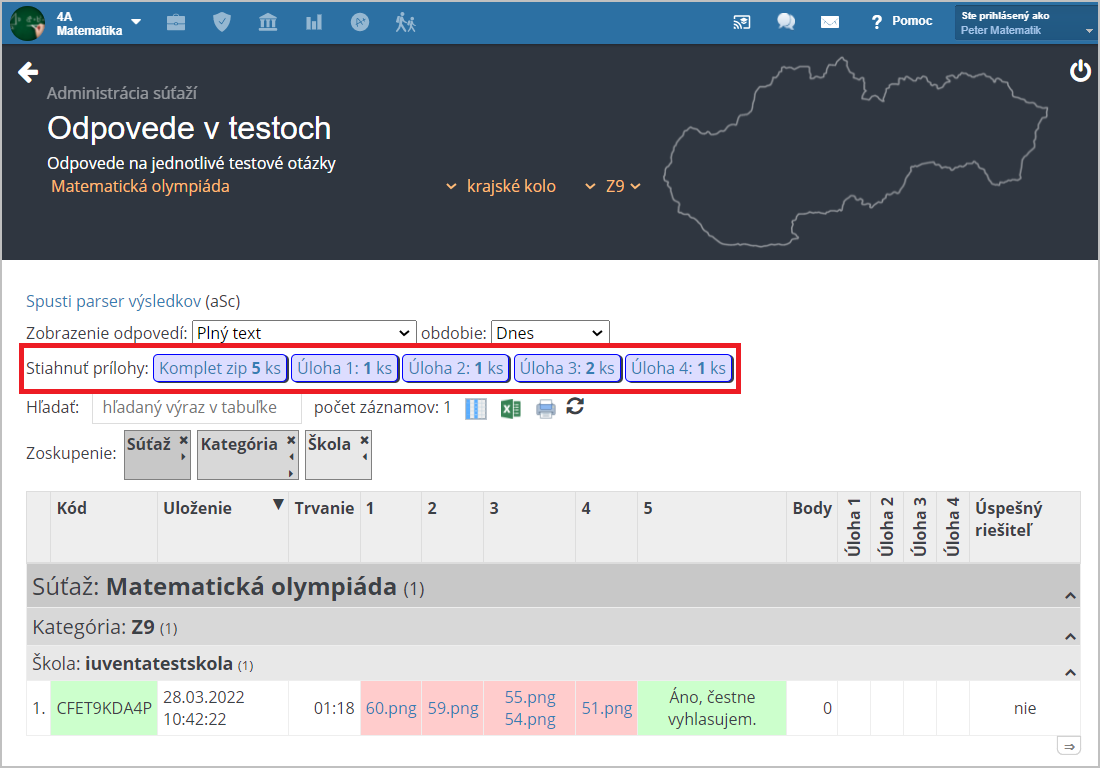
Task: Open the briefcase icon in top bar
Action: [x=176, y=21]
